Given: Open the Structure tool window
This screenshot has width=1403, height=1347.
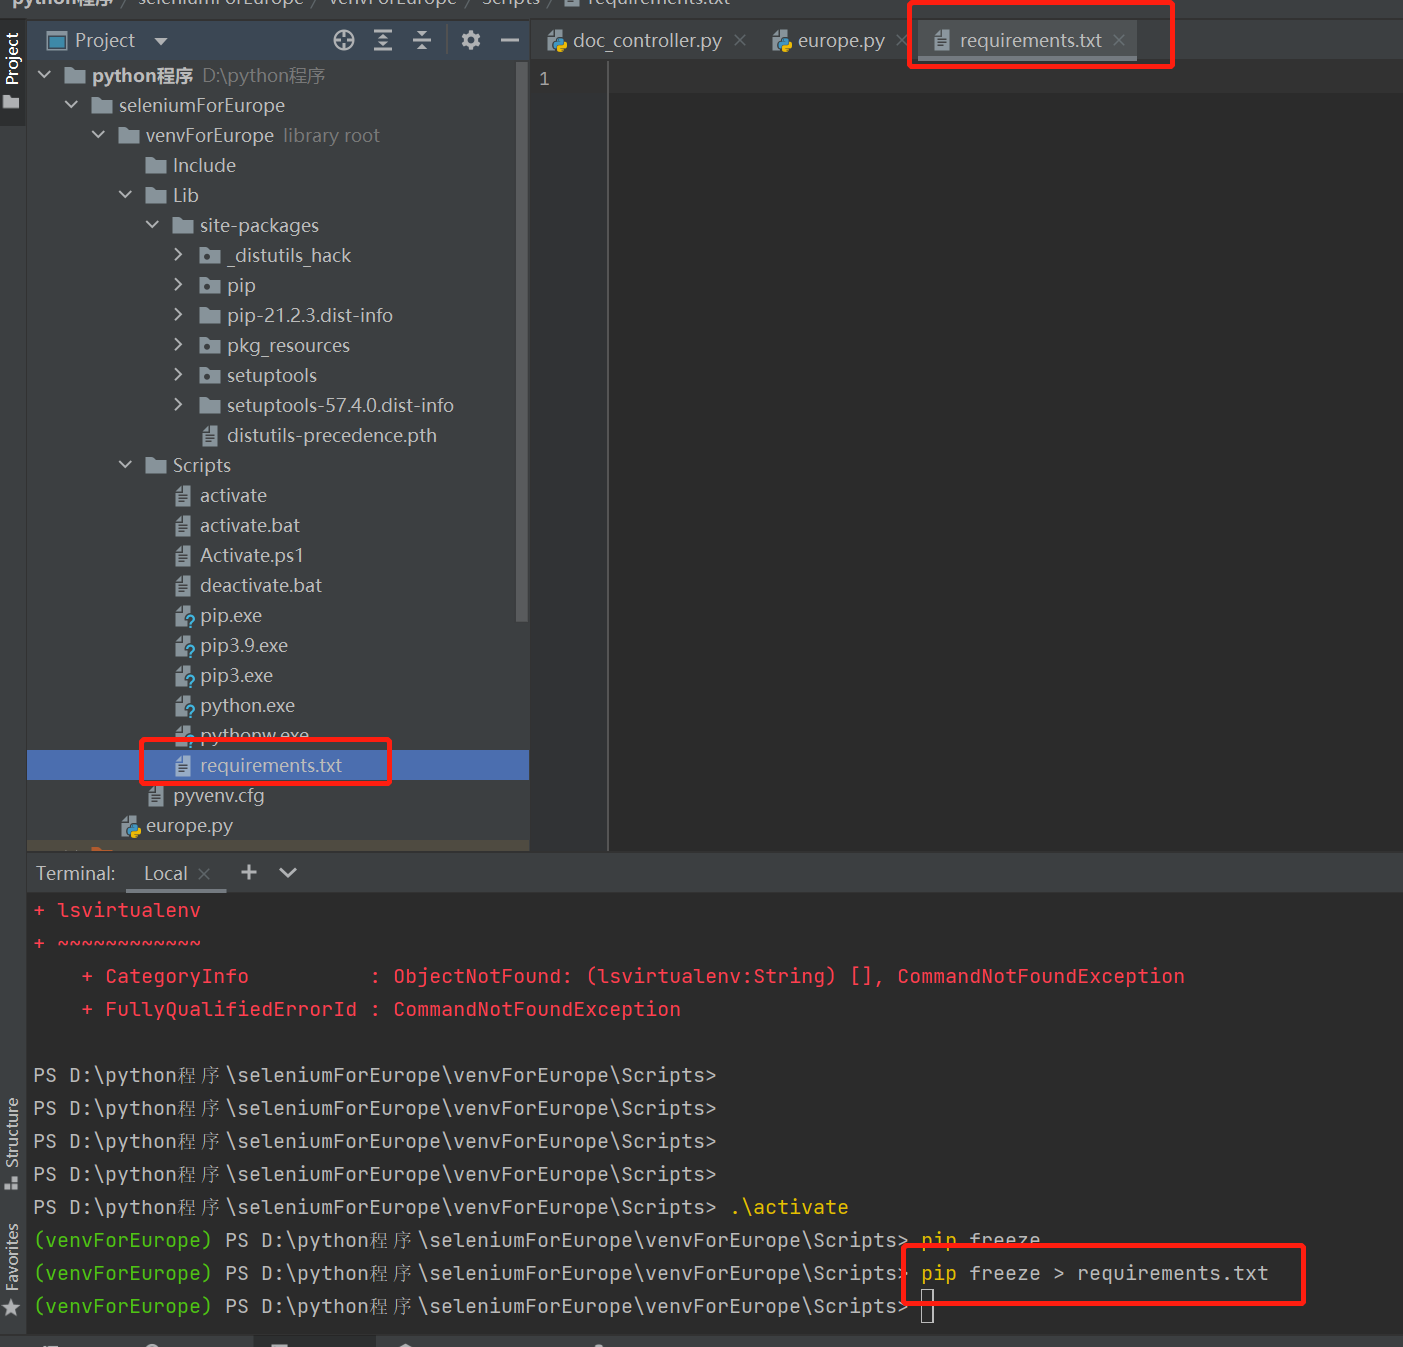Looking at the screenshot, I should (x=12, y=1140).
